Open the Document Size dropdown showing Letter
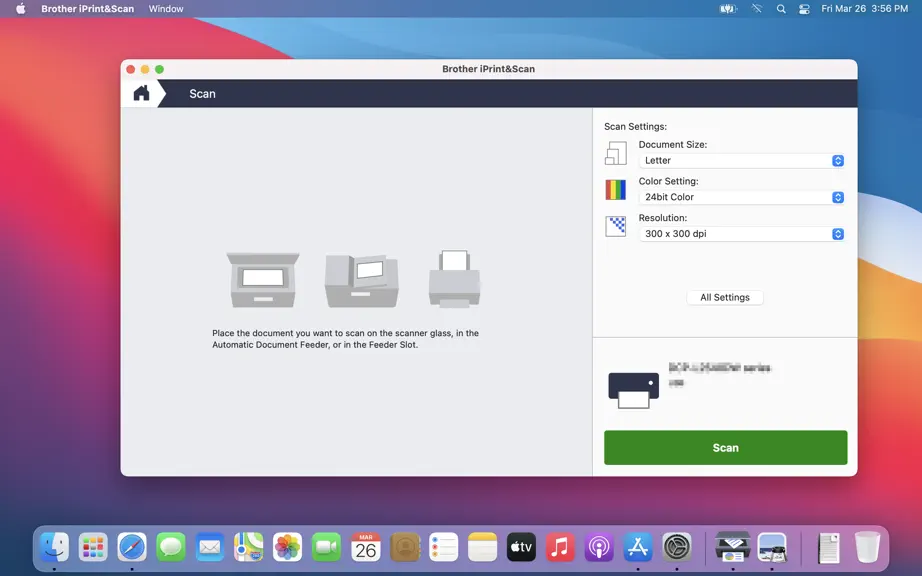Image resolution: width=922 pixels, height=576 pixels. 741,160
